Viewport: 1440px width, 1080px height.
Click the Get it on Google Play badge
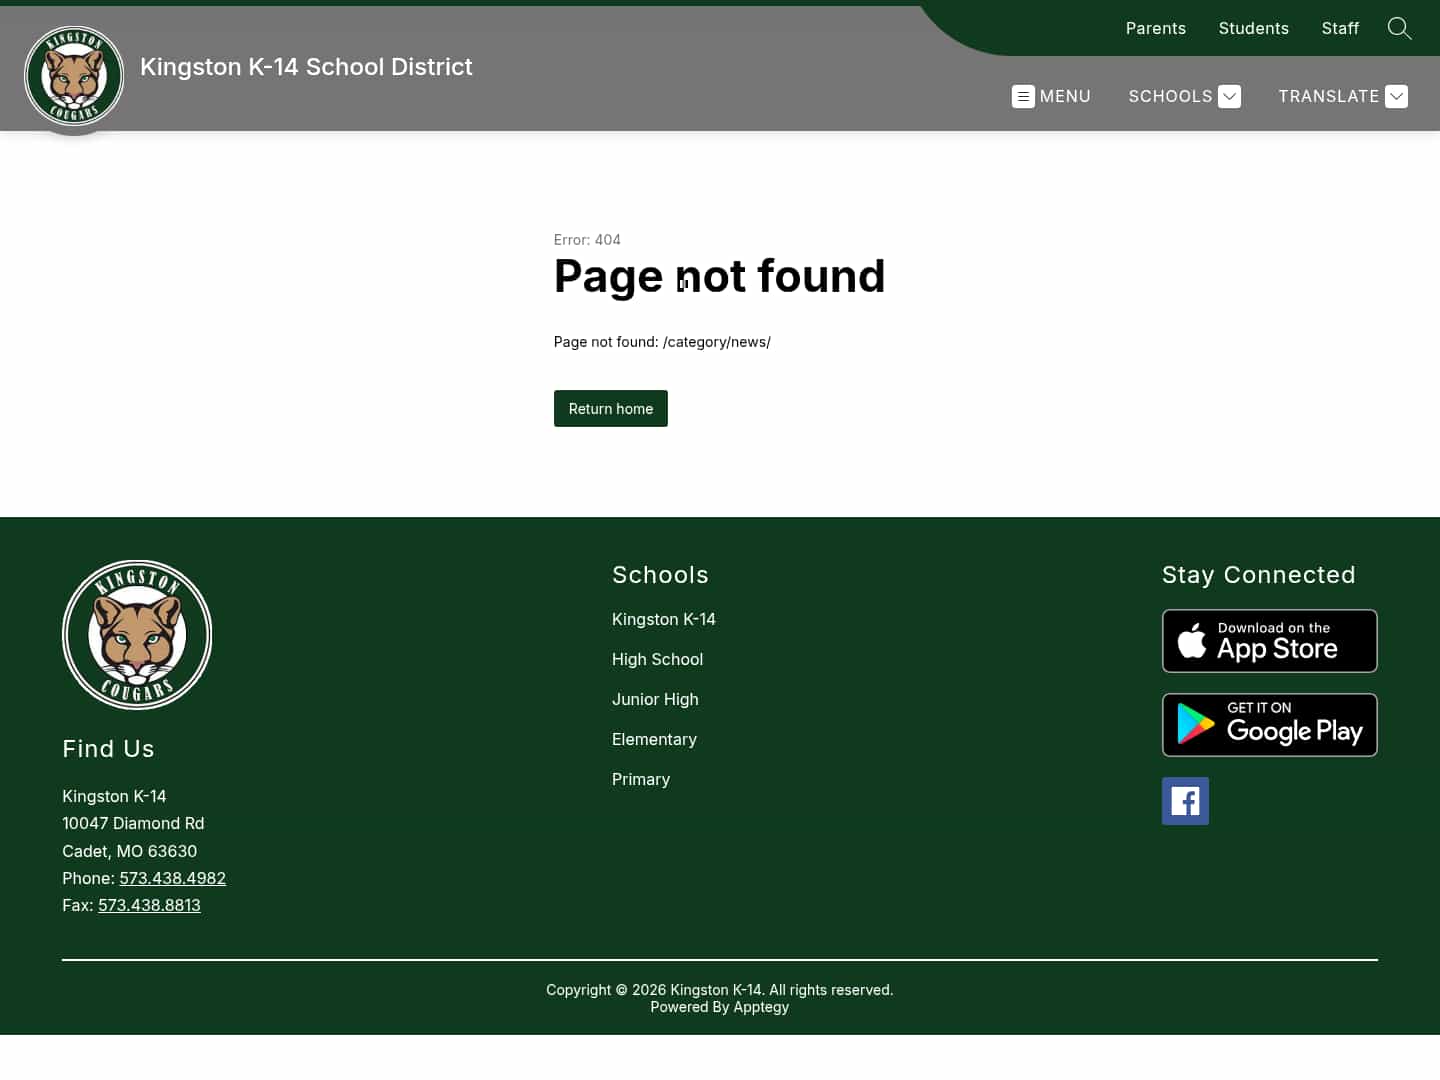(x=1269, y=724)
